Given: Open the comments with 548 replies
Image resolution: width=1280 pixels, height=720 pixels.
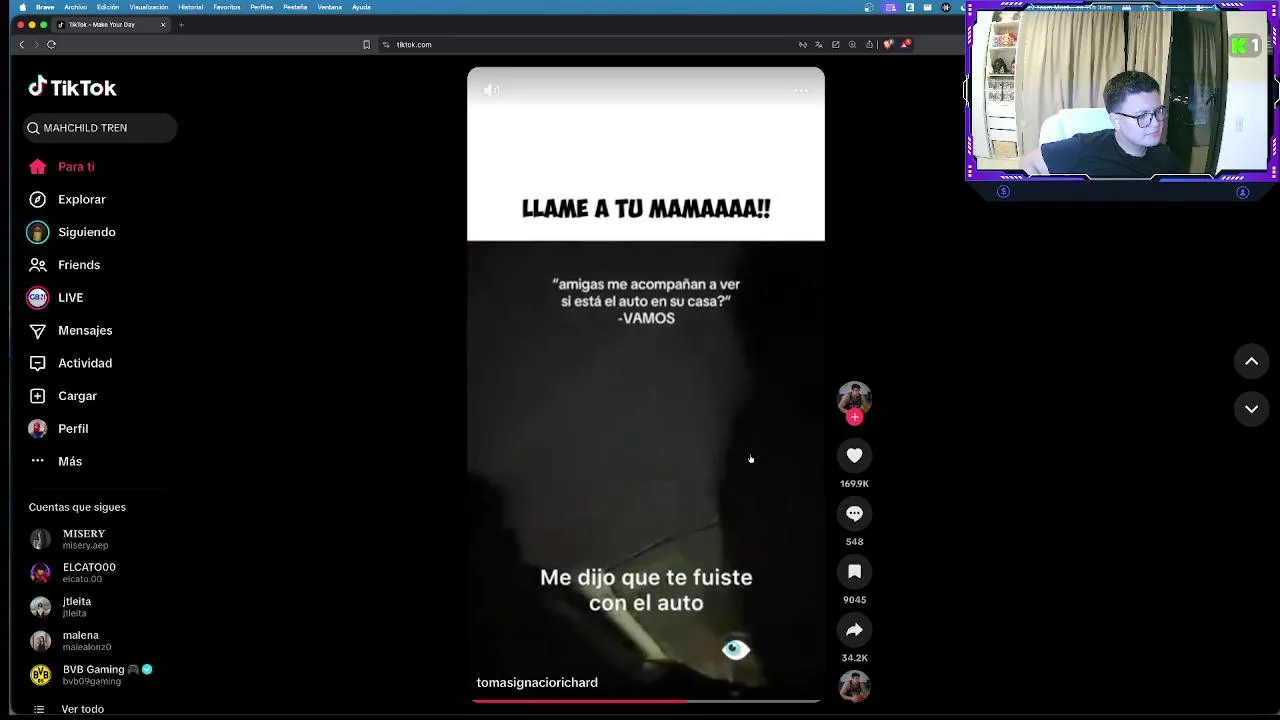Looking at the screenshot, I should point(854,514).
